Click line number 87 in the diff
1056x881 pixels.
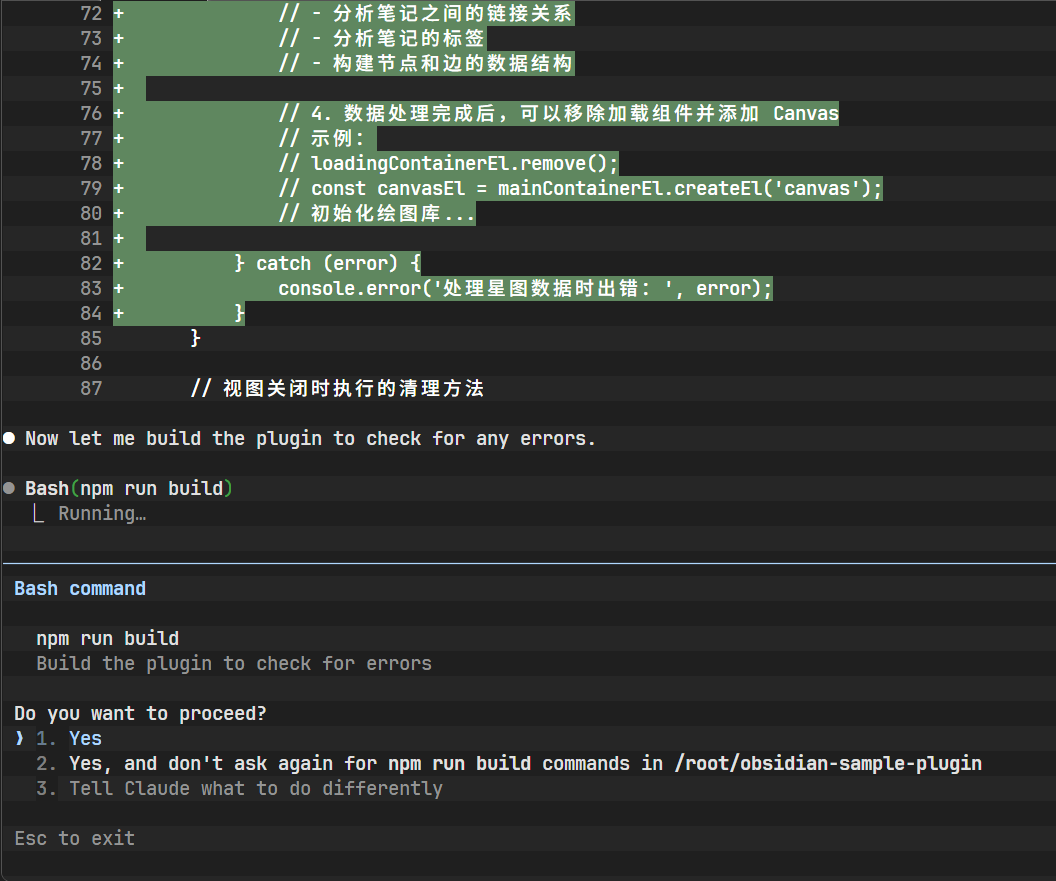pos(91,389)
